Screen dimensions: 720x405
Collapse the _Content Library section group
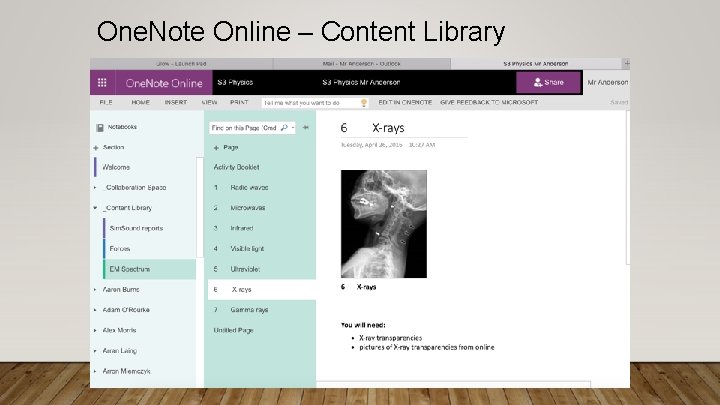[95, 208]
